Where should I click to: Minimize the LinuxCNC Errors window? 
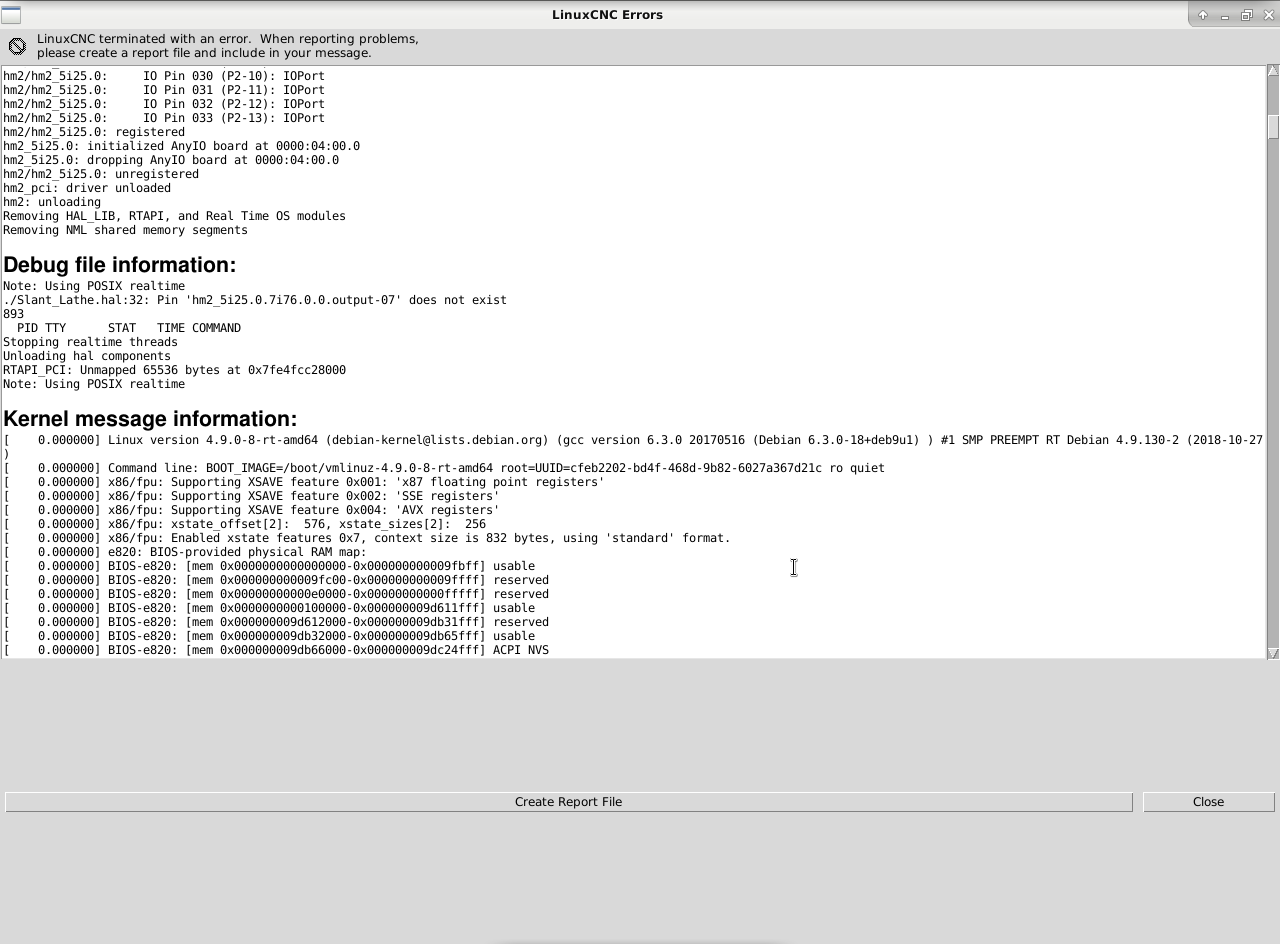pos(1225,15)
